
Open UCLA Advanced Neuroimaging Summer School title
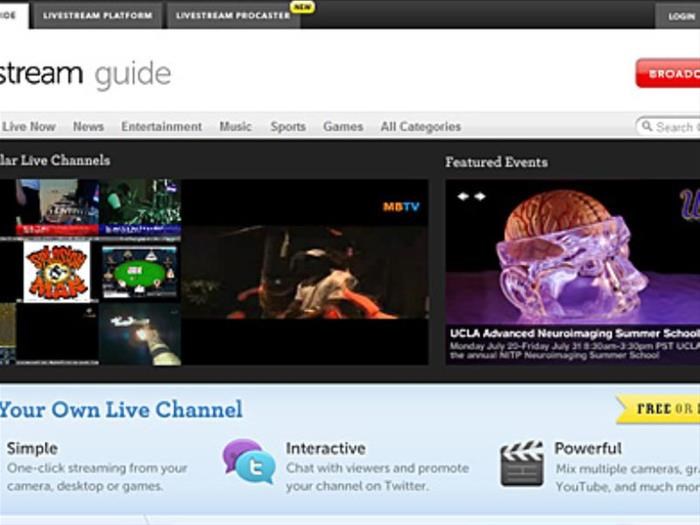tap(575, 333)
